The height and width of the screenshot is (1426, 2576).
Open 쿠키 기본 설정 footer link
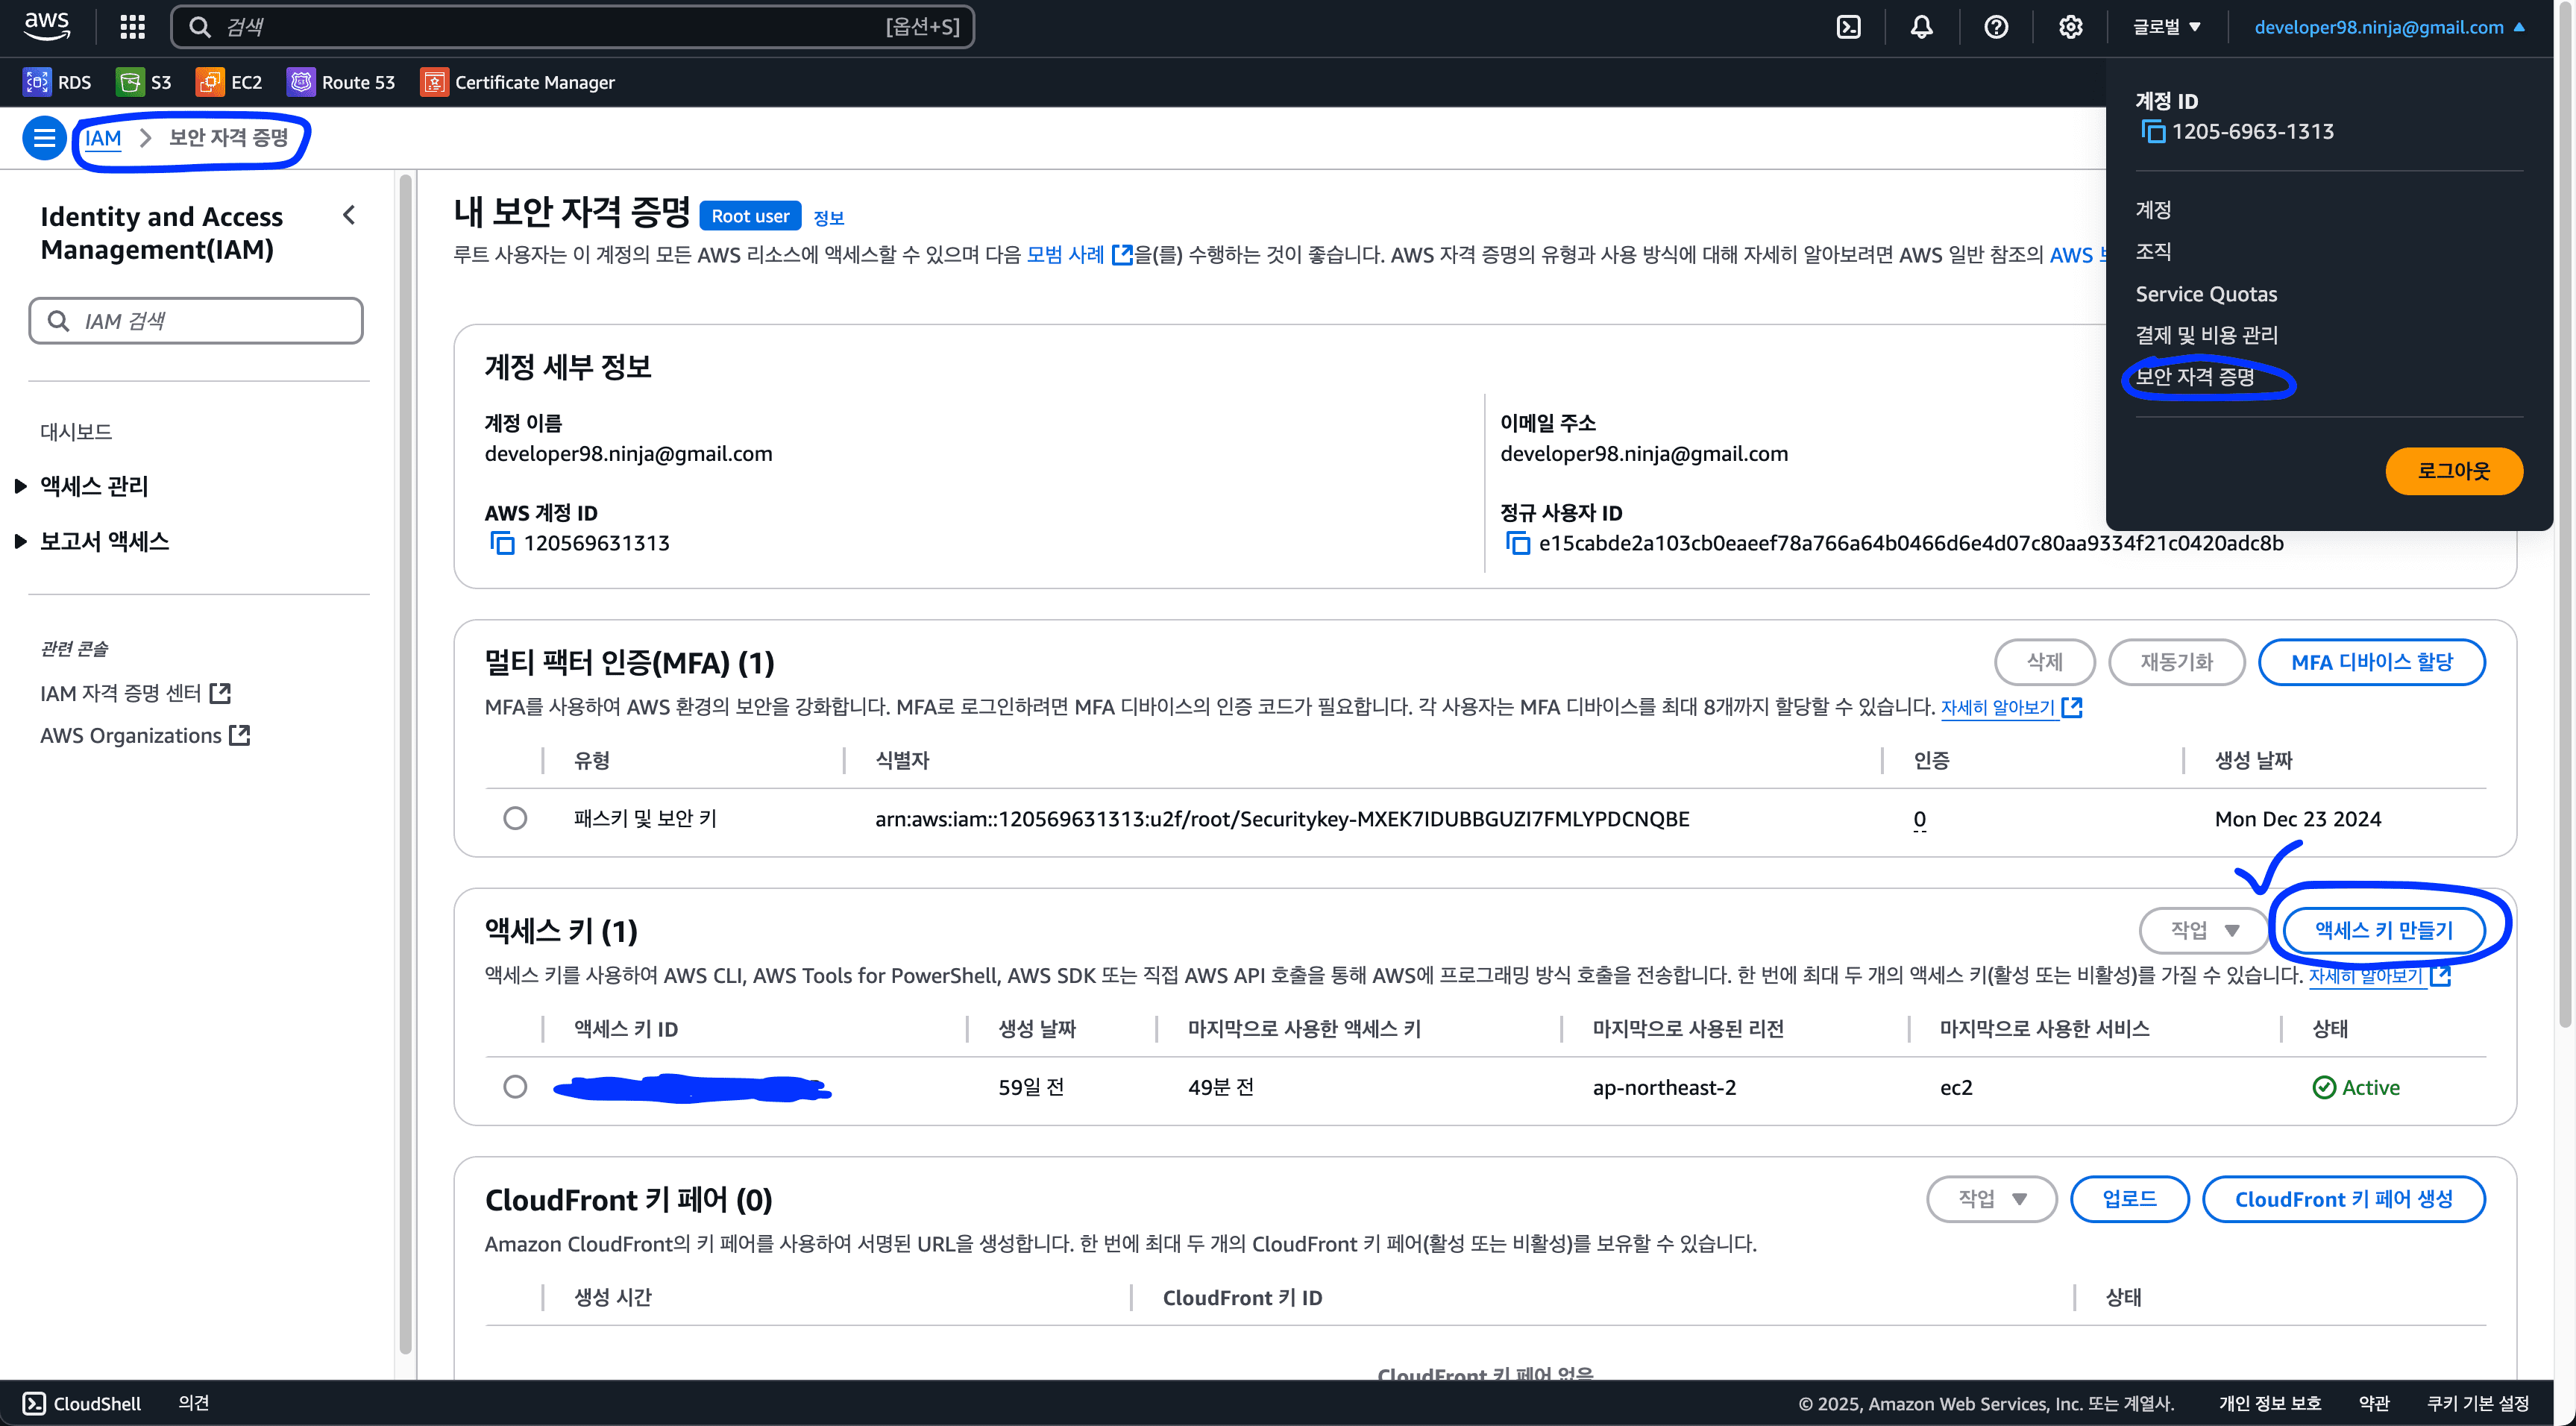coord(2477,1403)
